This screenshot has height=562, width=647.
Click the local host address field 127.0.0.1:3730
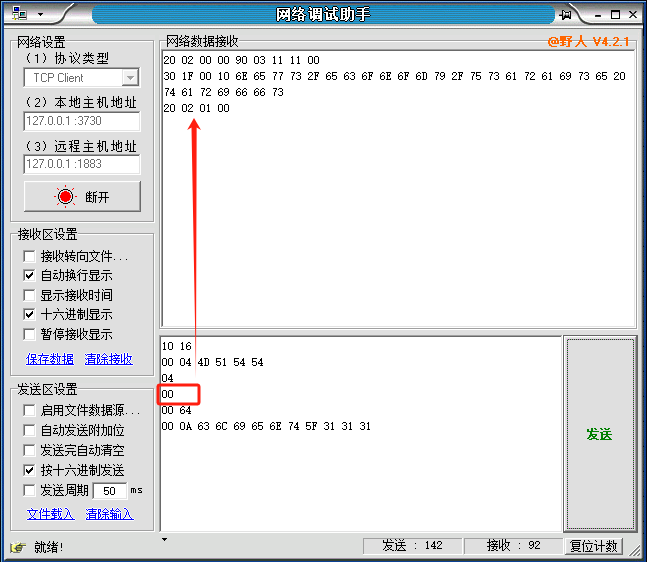pos(82,121)
